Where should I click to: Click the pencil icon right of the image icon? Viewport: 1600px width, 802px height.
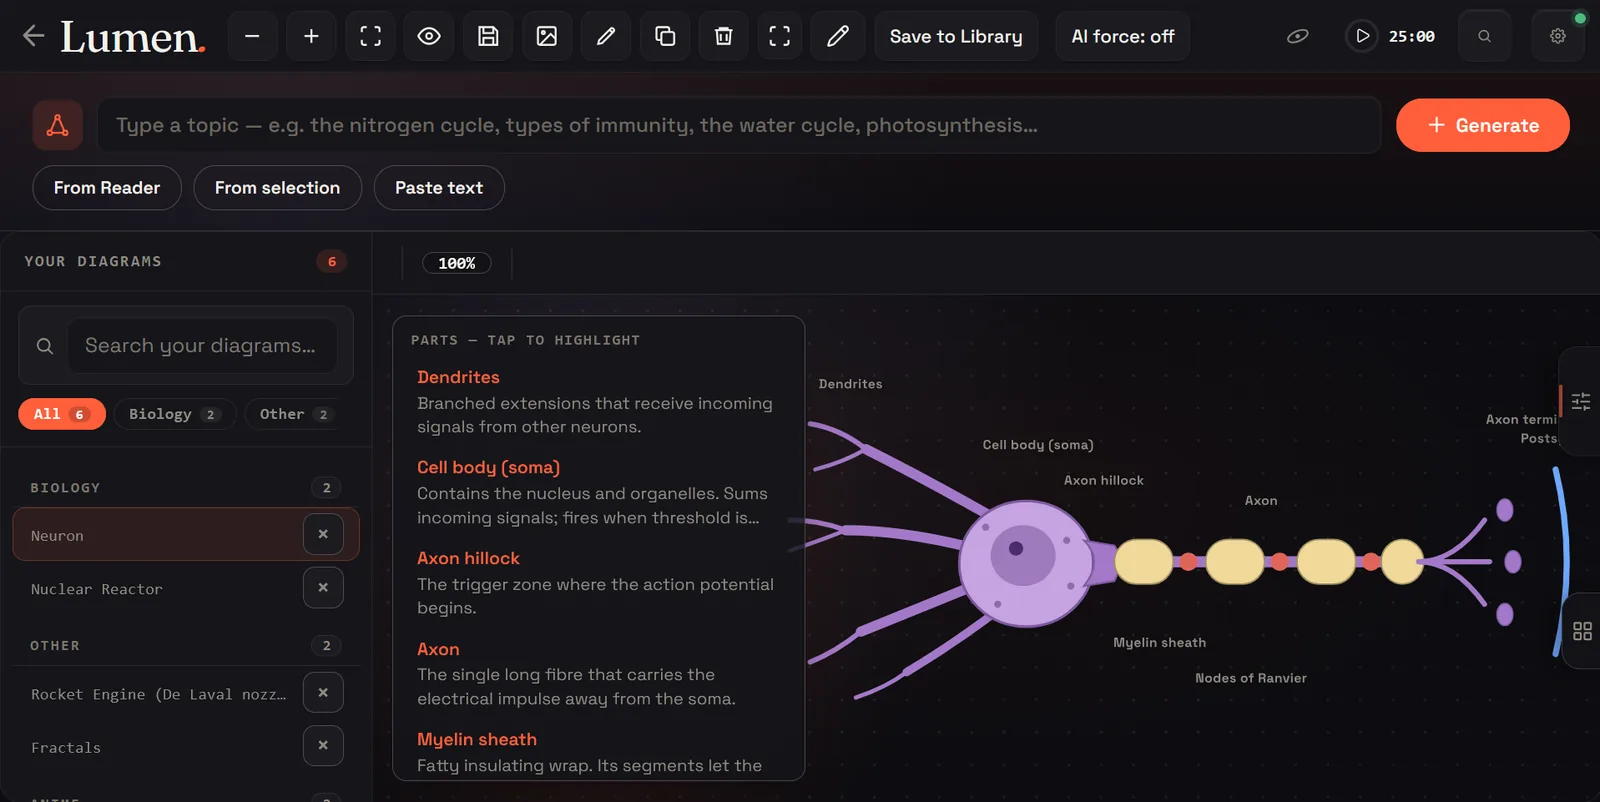(606, 36)
